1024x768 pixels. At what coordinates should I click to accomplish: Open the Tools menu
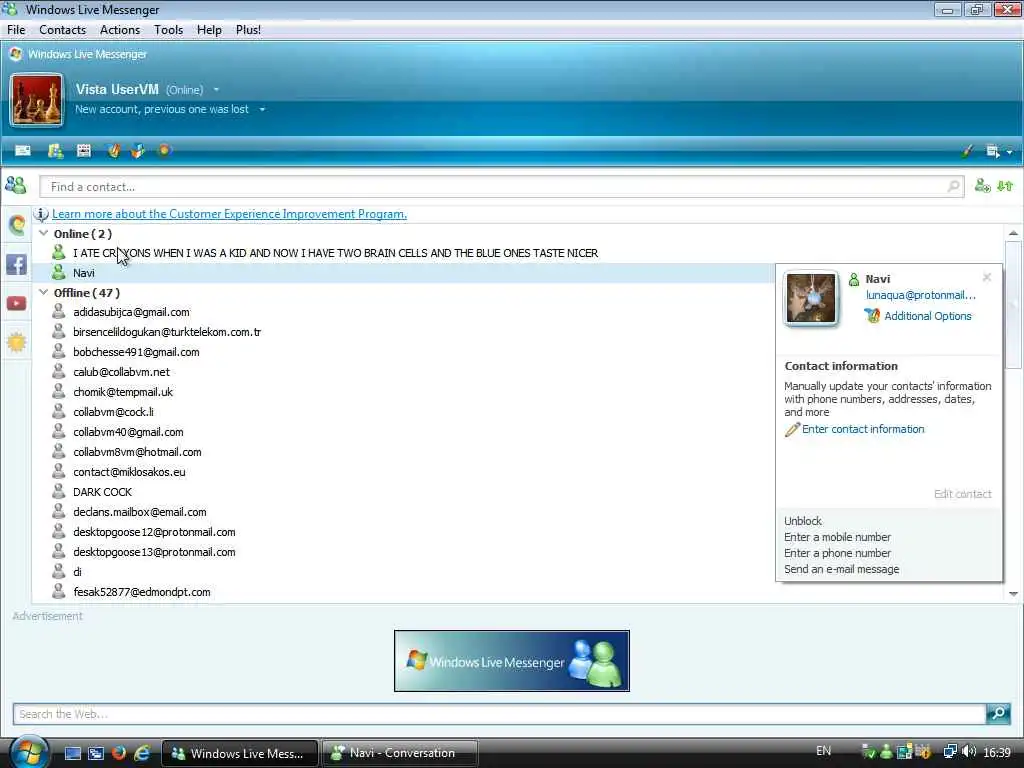pos(168,29)
